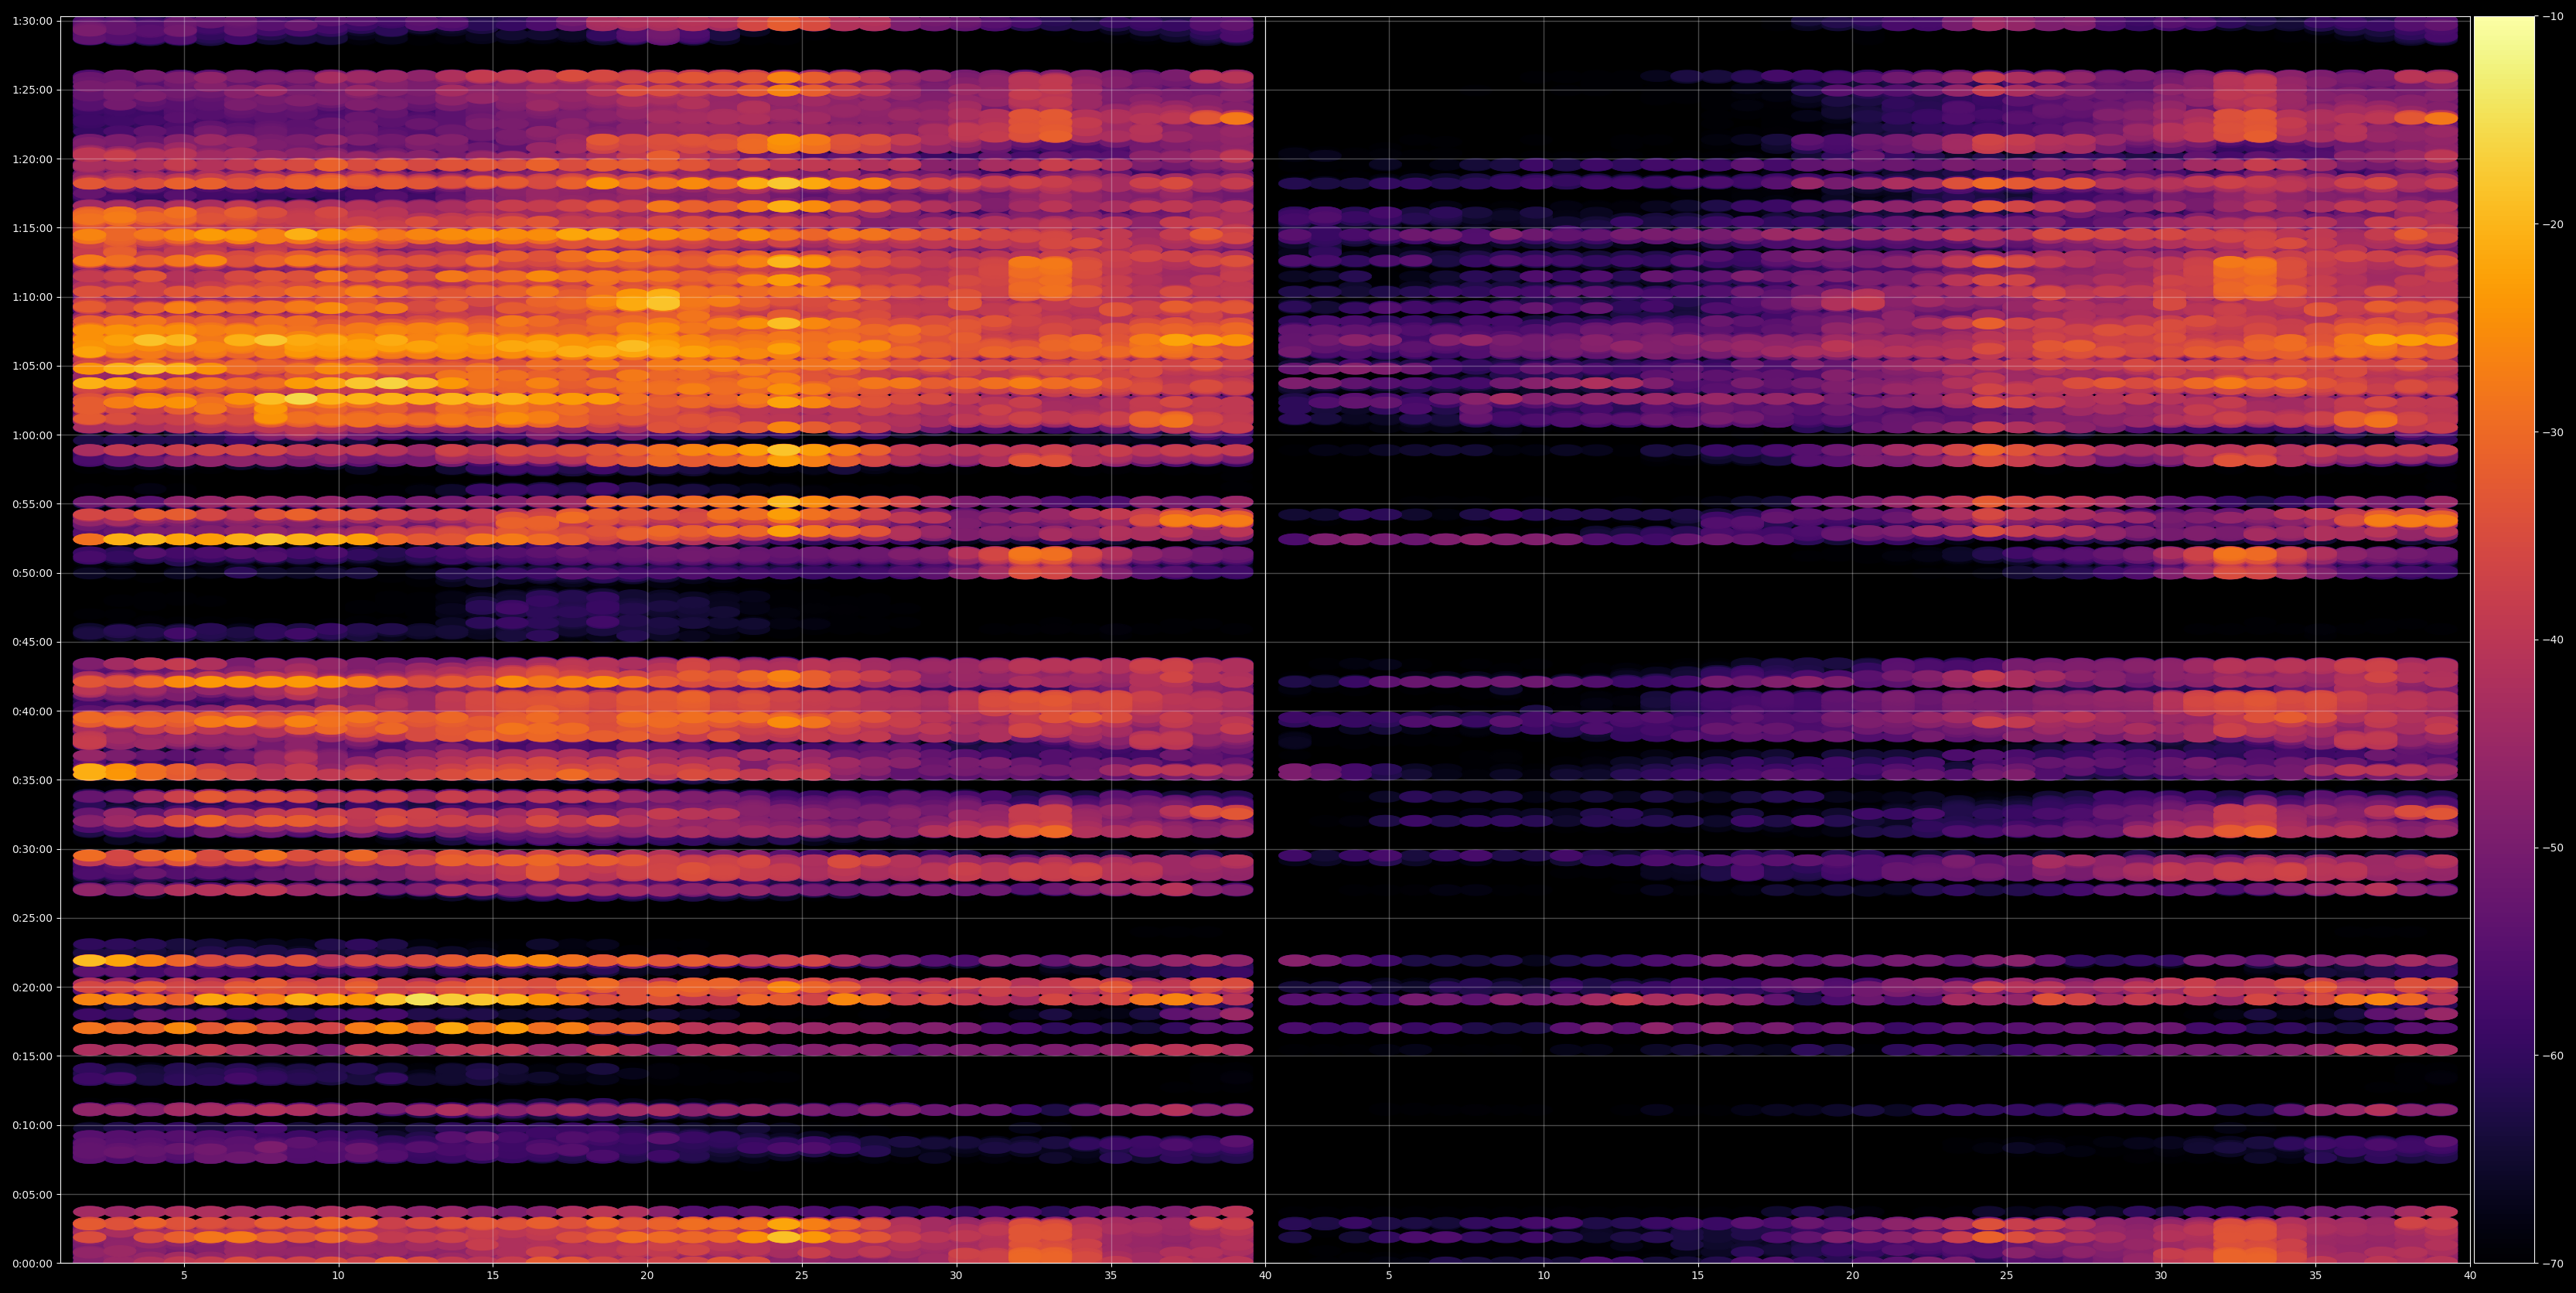
Task: Select the 0:40:00 time axis label
Action: pyautogui.click(x=32, y=711)
